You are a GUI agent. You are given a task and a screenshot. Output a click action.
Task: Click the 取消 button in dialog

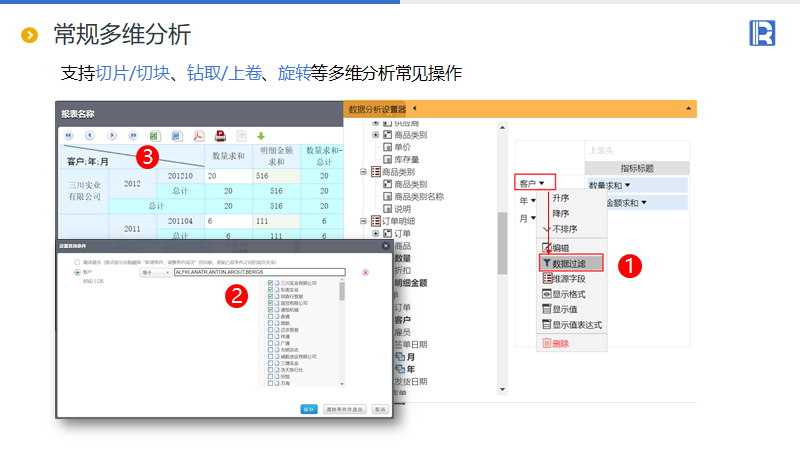[380, 409]
